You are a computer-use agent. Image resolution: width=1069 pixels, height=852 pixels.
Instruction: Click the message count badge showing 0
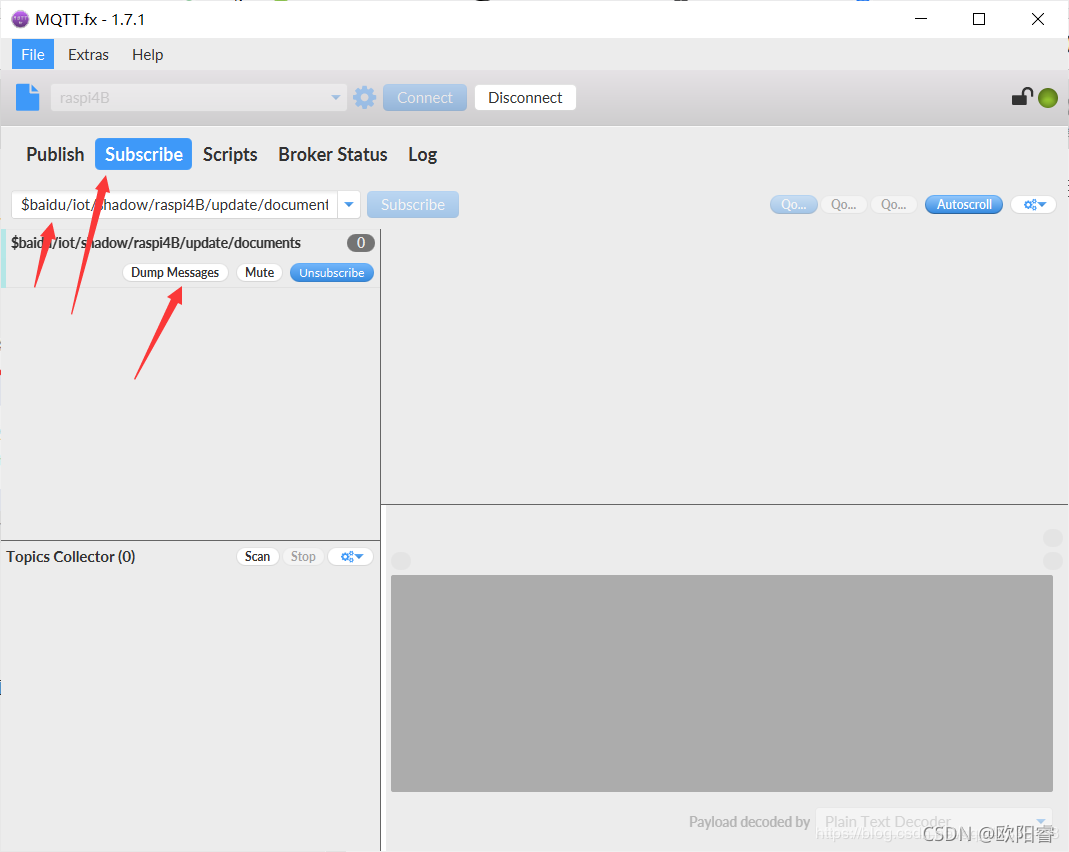pyautogui.click(x=361, y=243)
